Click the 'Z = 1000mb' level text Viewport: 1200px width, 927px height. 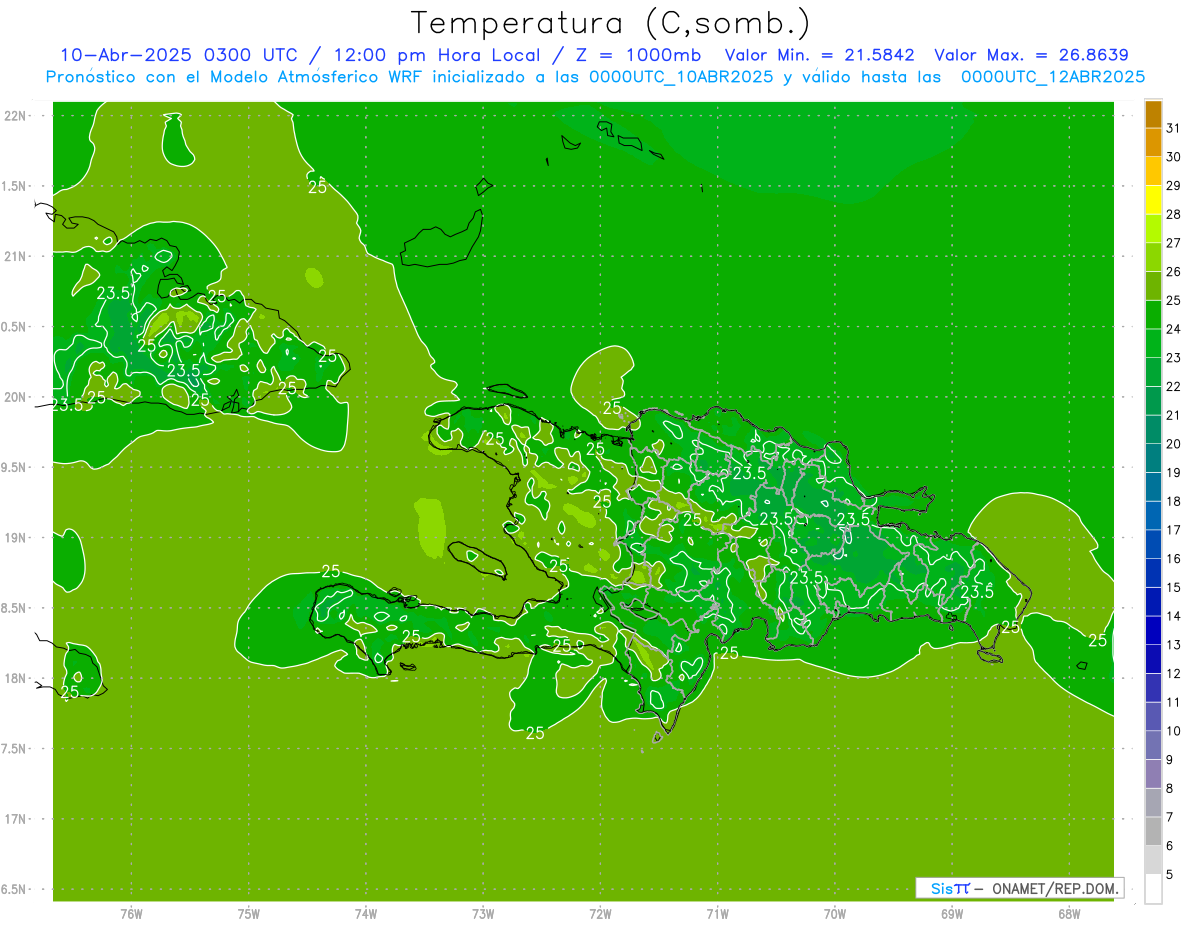coord(638,55)
